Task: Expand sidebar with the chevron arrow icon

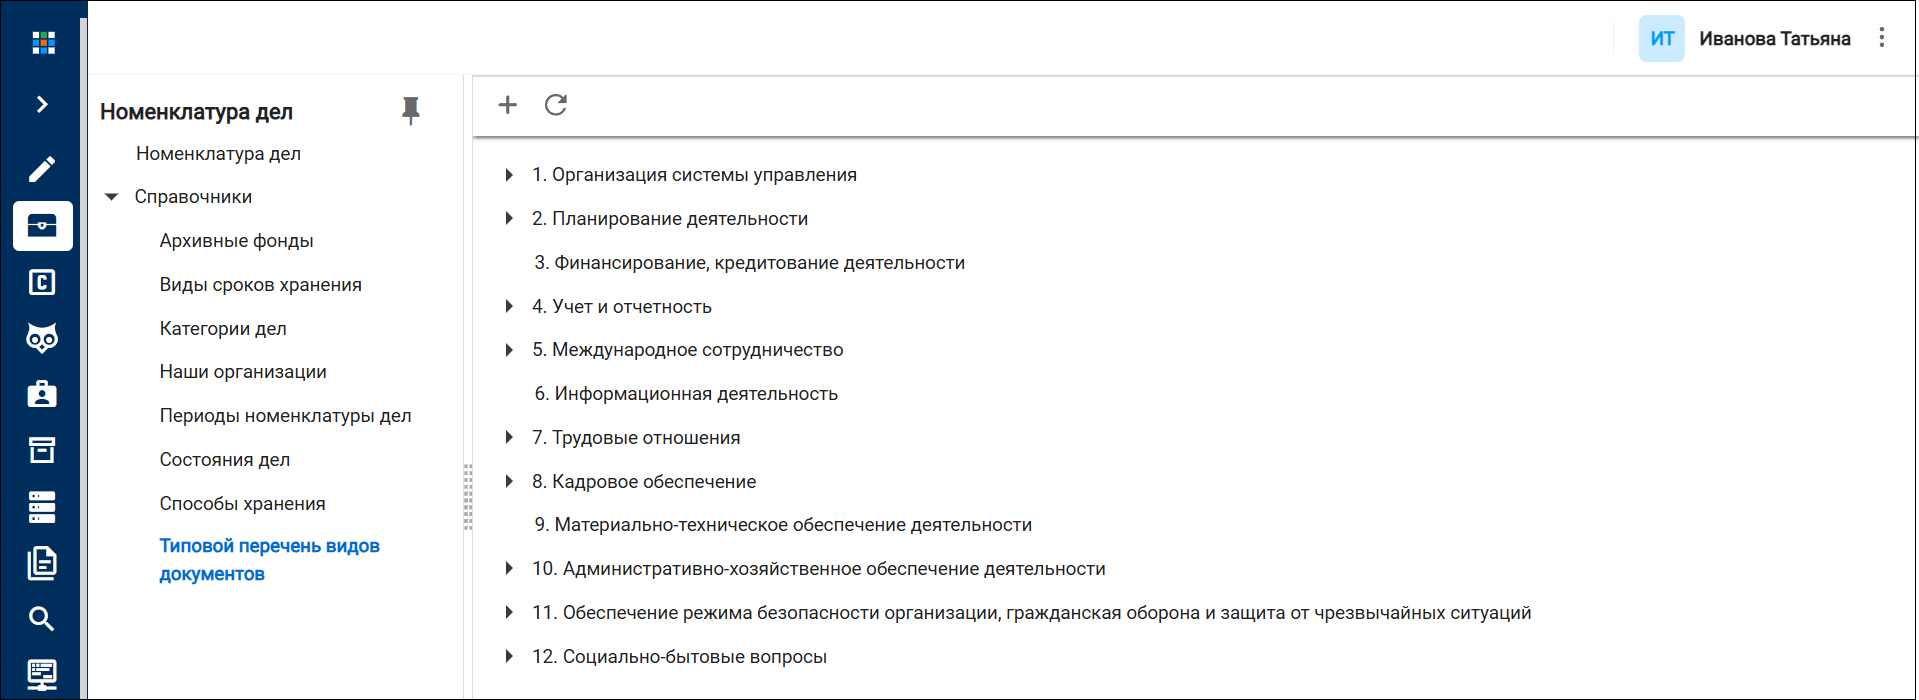Action: pos(42,104)
